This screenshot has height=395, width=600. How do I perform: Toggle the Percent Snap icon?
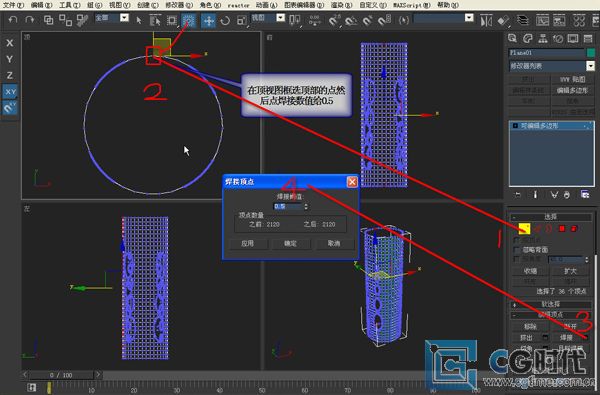367,20
